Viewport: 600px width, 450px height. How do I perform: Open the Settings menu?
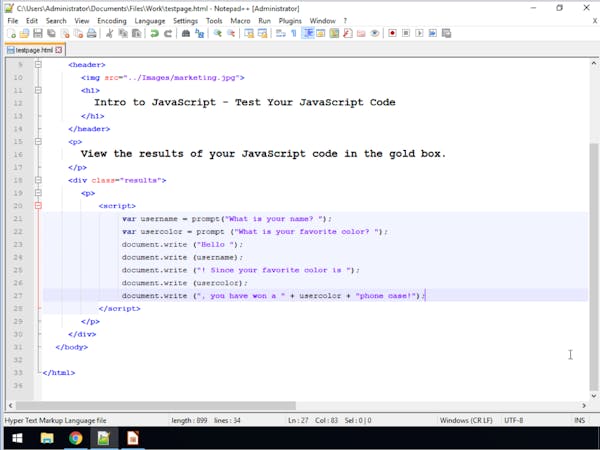click(x=185, y=21)
